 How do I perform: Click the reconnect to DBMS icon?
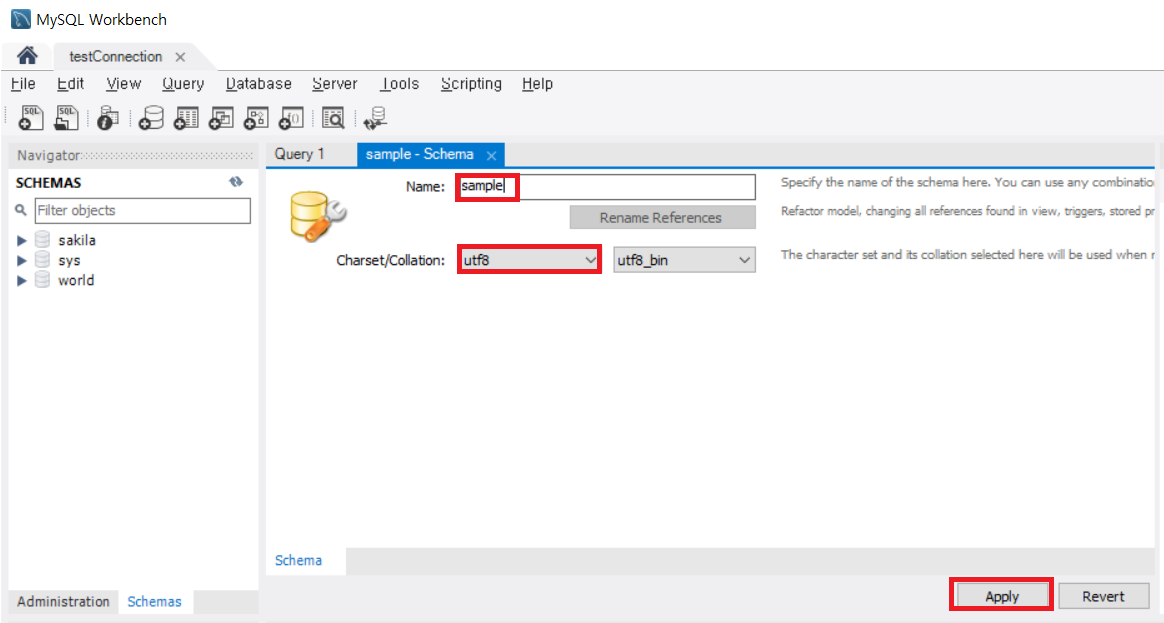click(376, 117)
